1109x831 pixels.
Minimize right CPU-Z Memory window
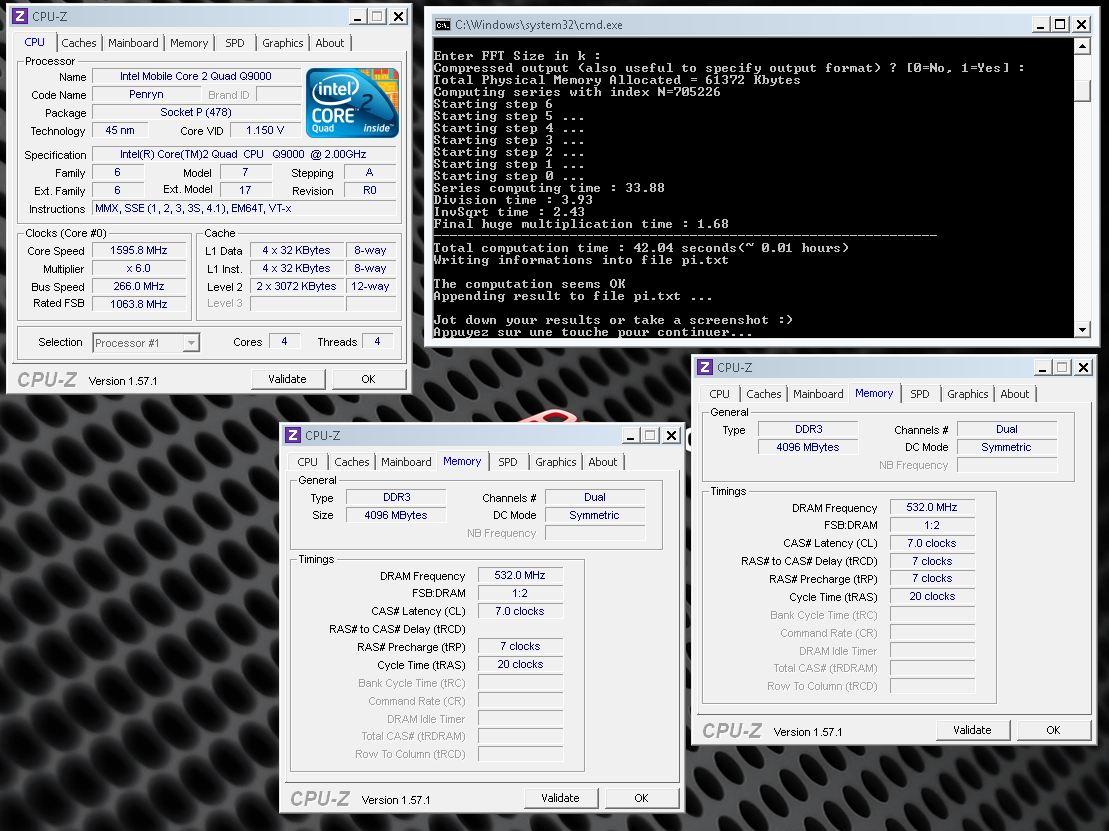click(1042, 368)
